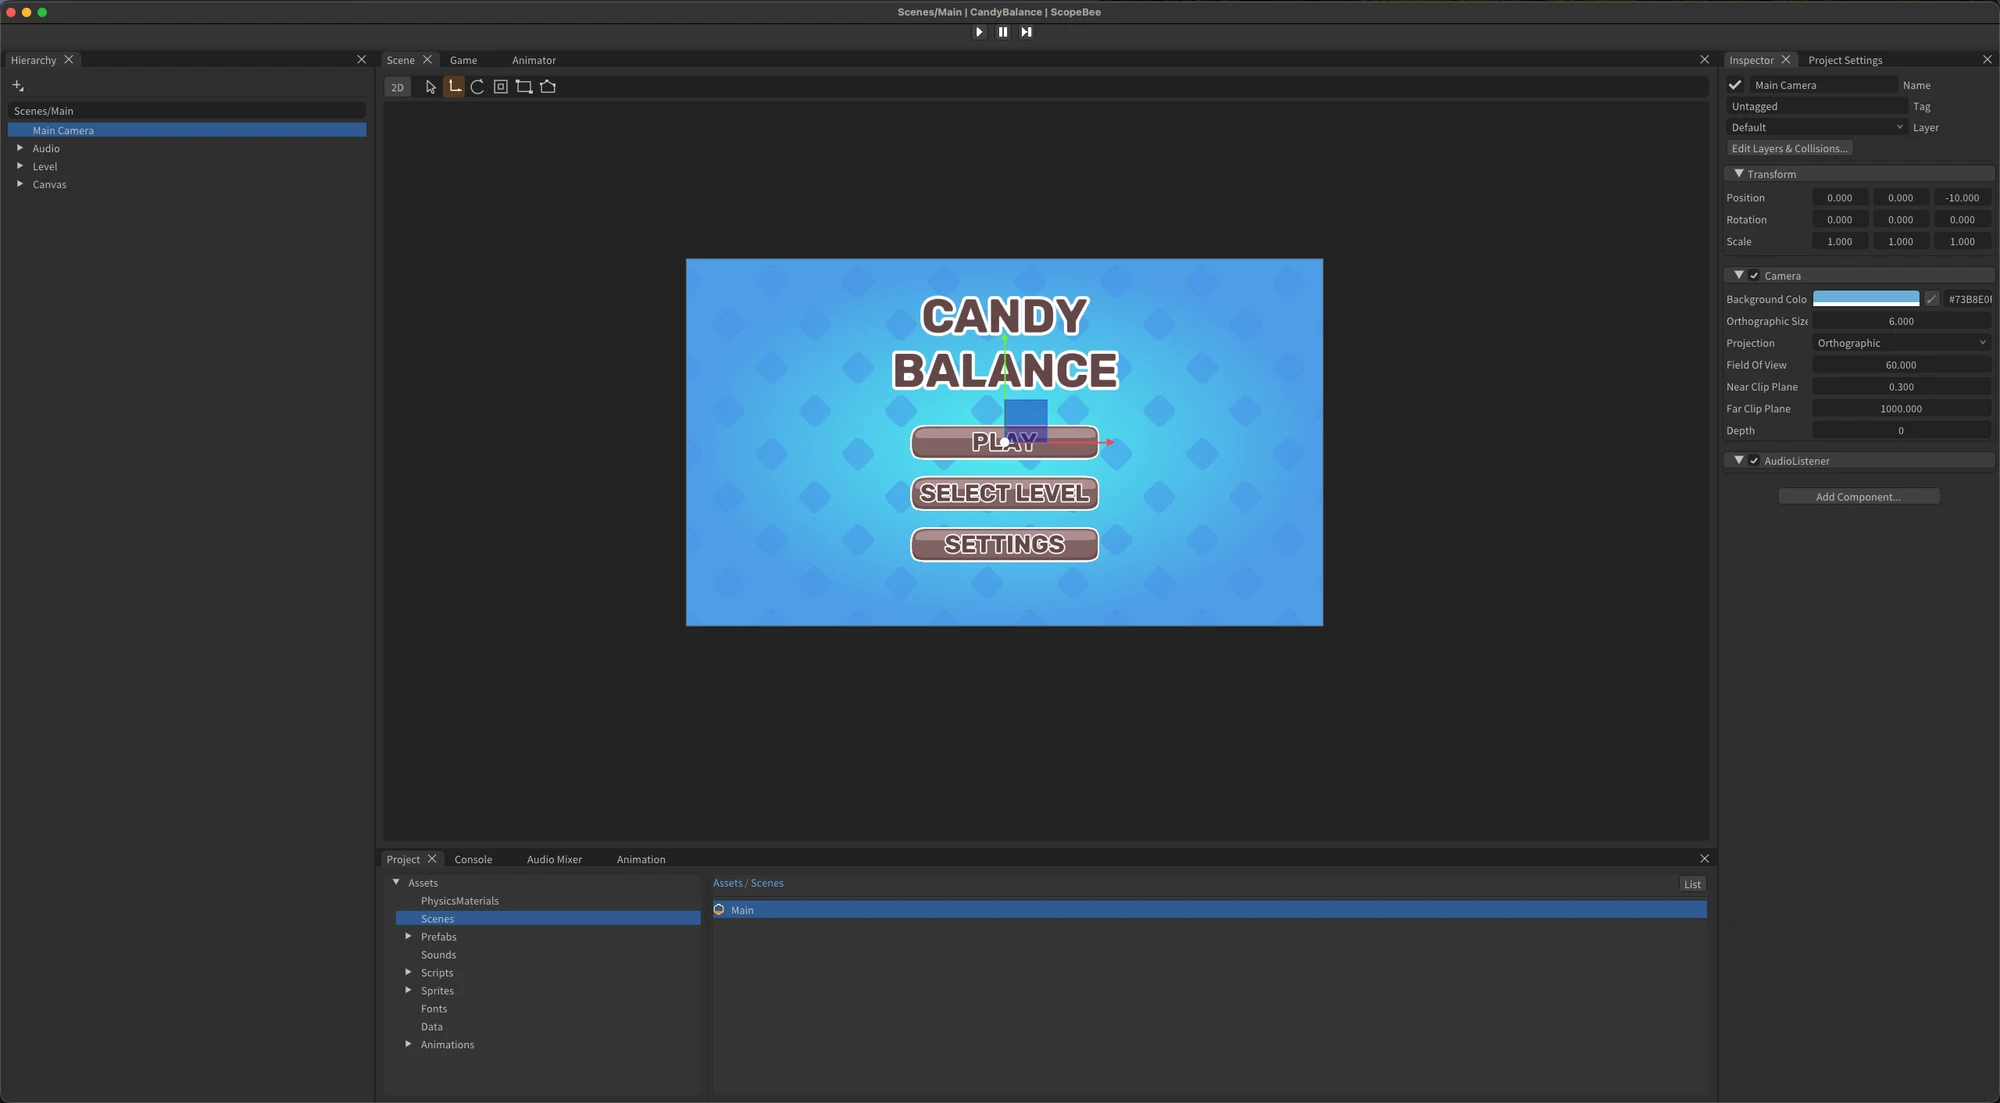Edit the Orthographic Size field

[1901, 321]
